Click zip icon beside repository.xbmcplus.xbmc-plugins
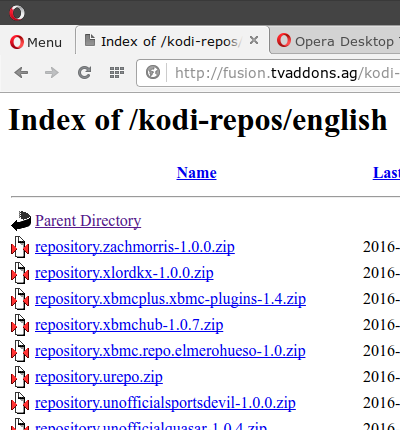Screen dimensions: 400x430 20,299
